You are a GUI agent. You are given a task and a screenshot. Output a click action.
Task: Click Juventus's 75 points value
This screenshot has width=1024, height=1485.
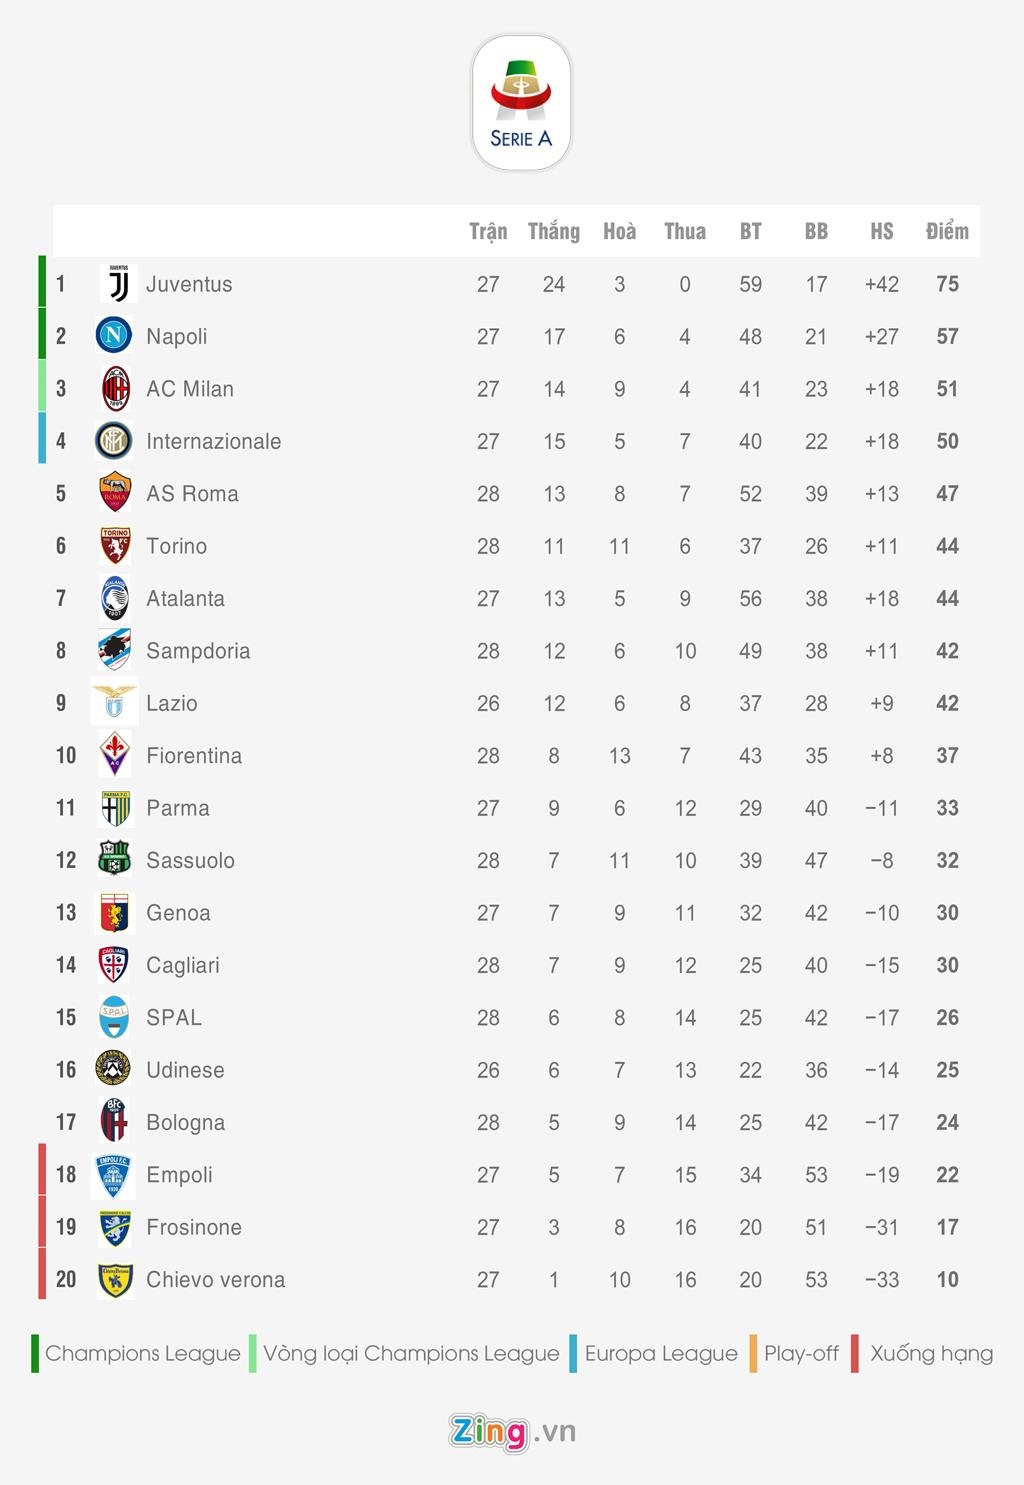947,284
